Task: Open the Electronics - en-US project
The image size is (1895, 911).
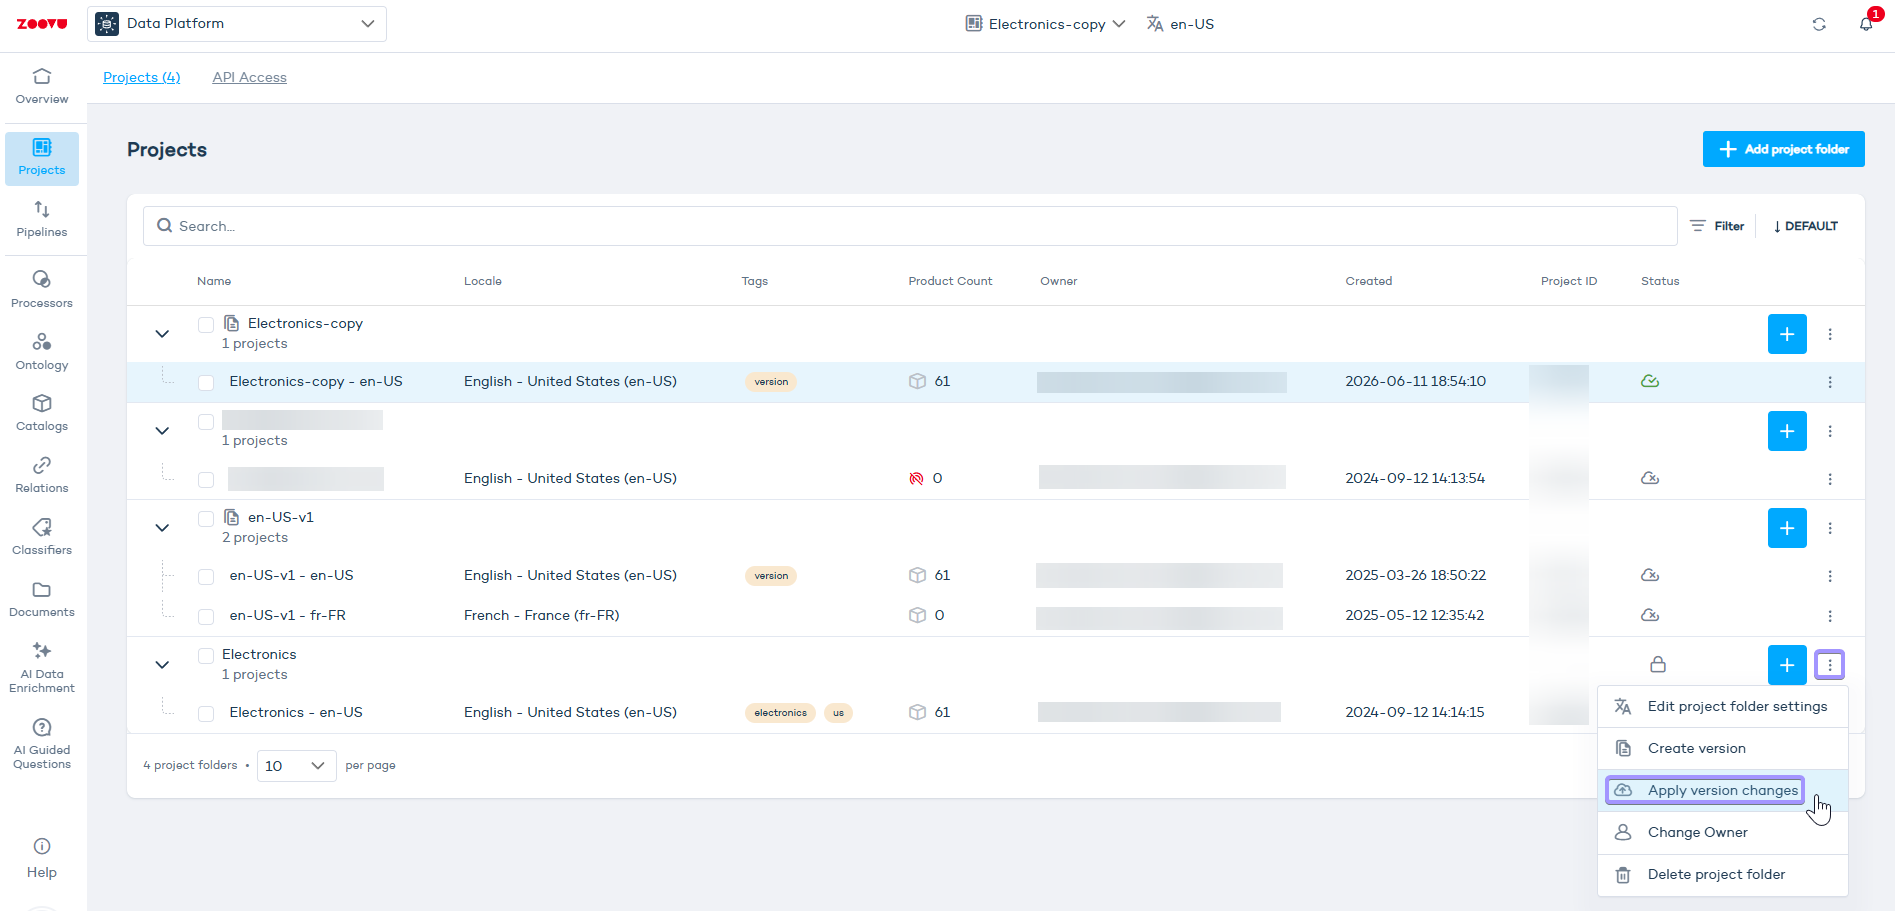Action: (296, 713)
